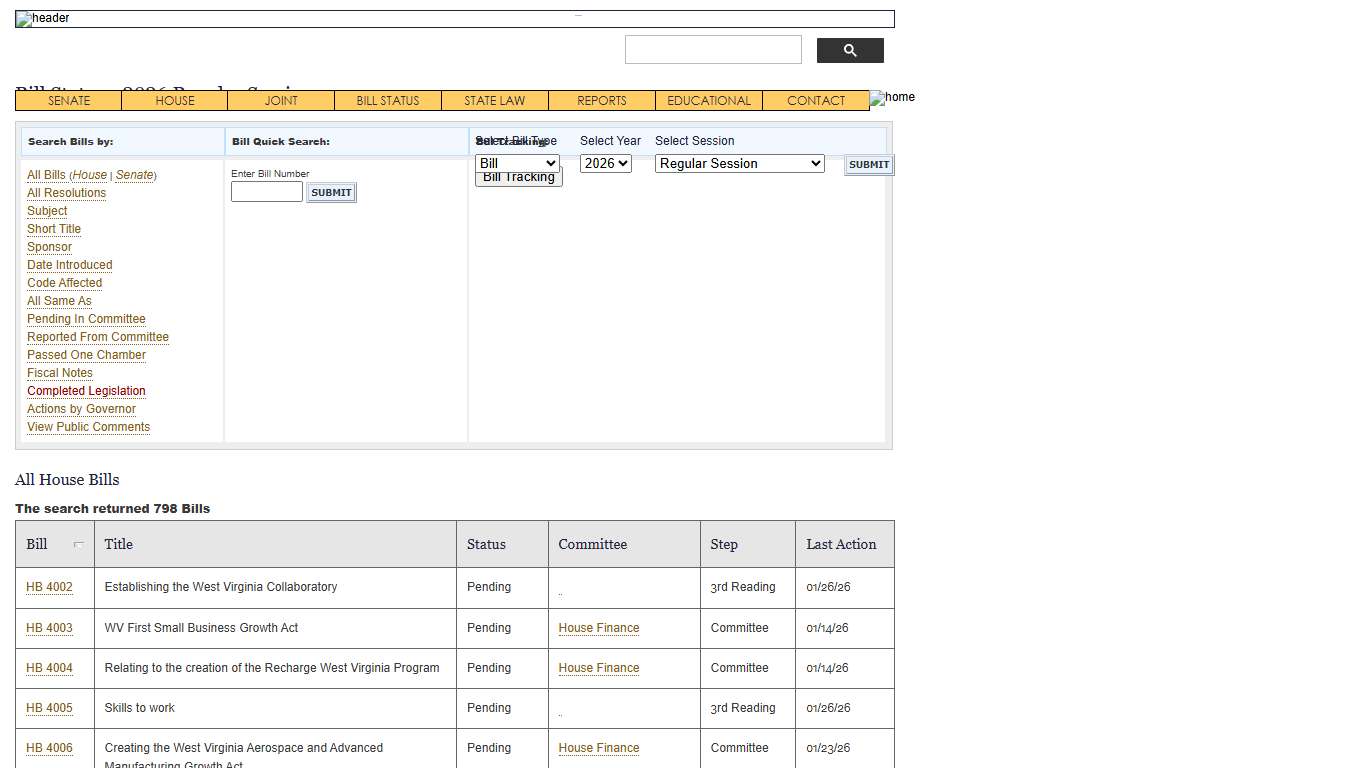
Task: Open House Finance for HB 4003
Action: coord(598,628)
